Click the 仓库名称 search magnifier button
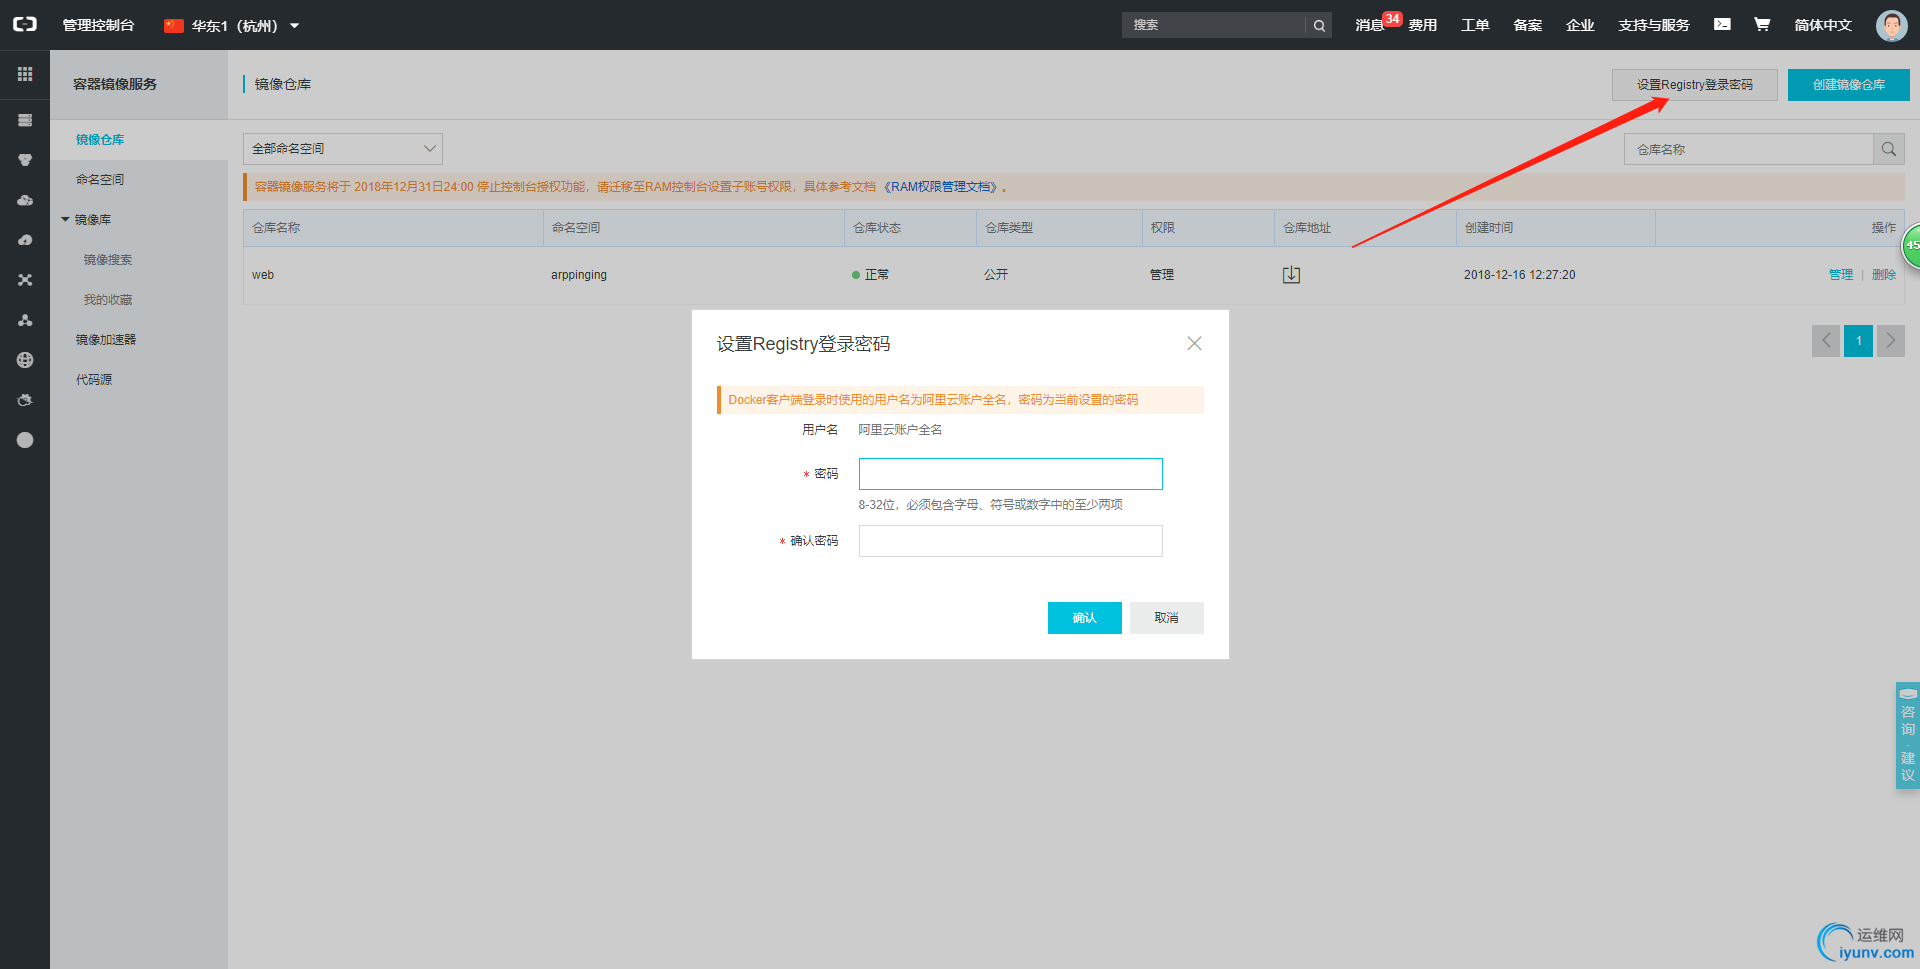Viewport: 1920px width, 969px height. [1888, 149]
